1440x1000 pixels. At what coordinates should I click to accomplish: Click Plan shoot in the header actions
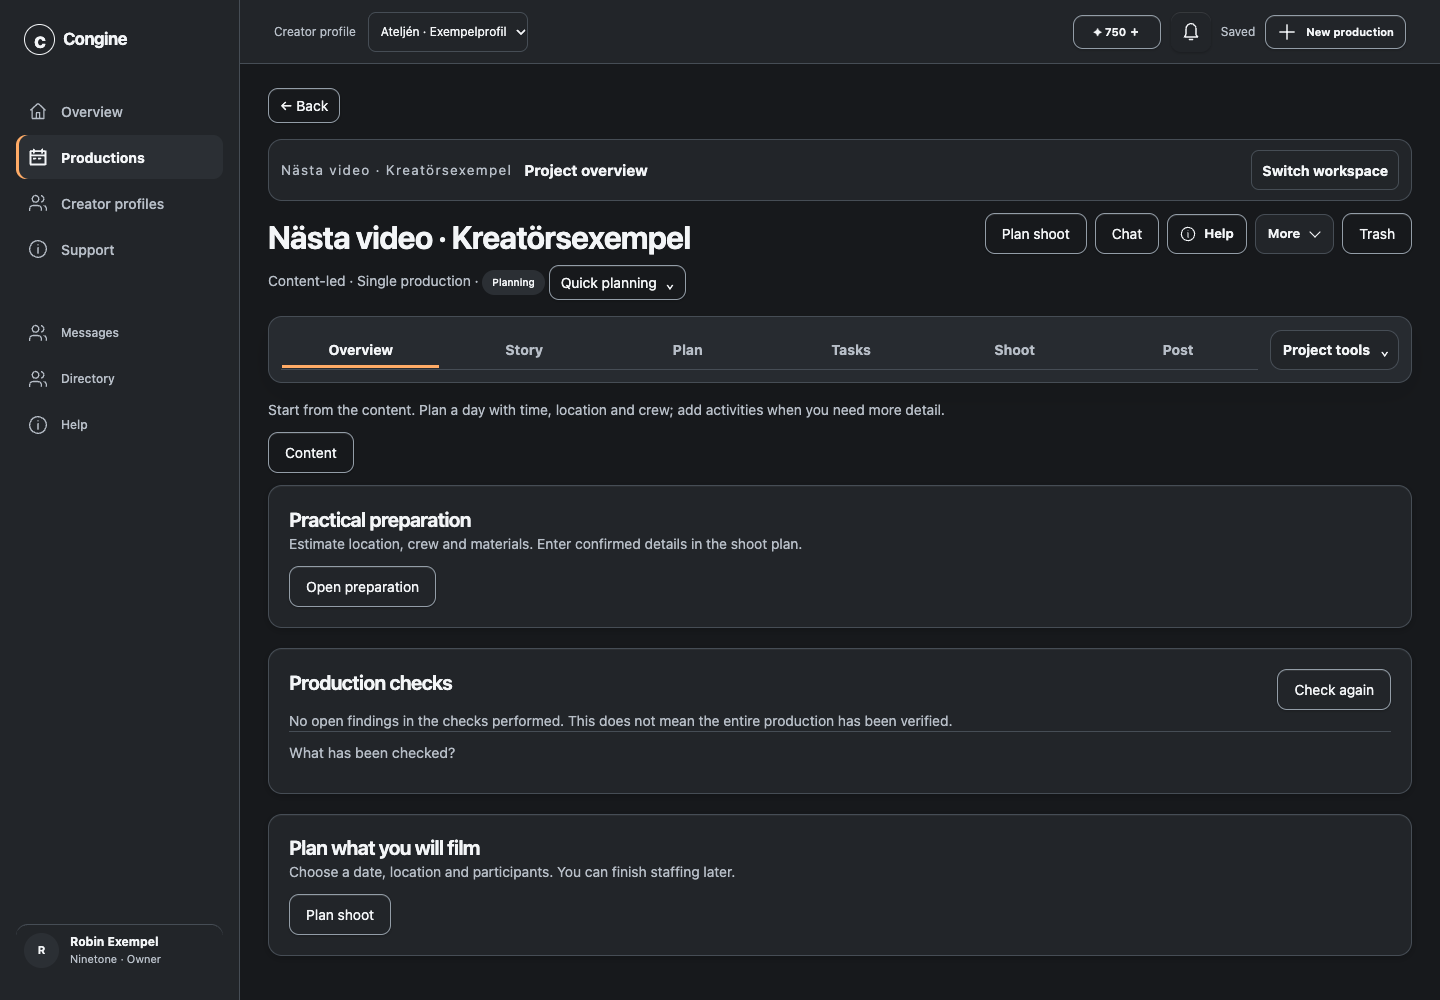click(1036, 234)
